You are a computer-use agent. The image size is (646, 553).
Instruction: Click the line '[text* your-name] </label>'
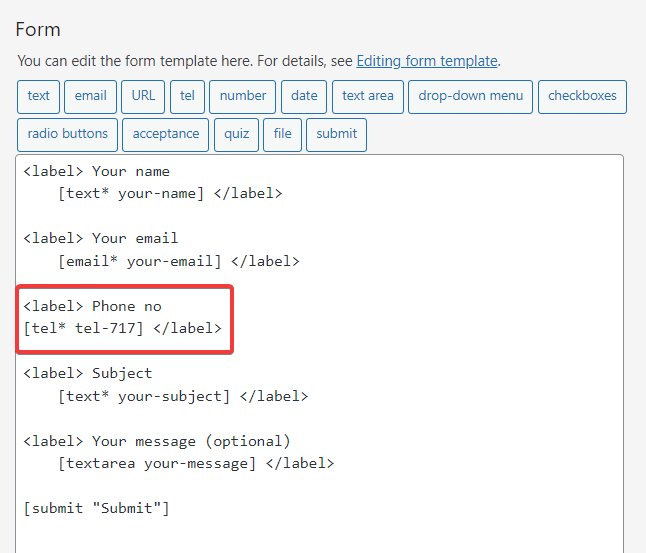[x=170, y=194]
